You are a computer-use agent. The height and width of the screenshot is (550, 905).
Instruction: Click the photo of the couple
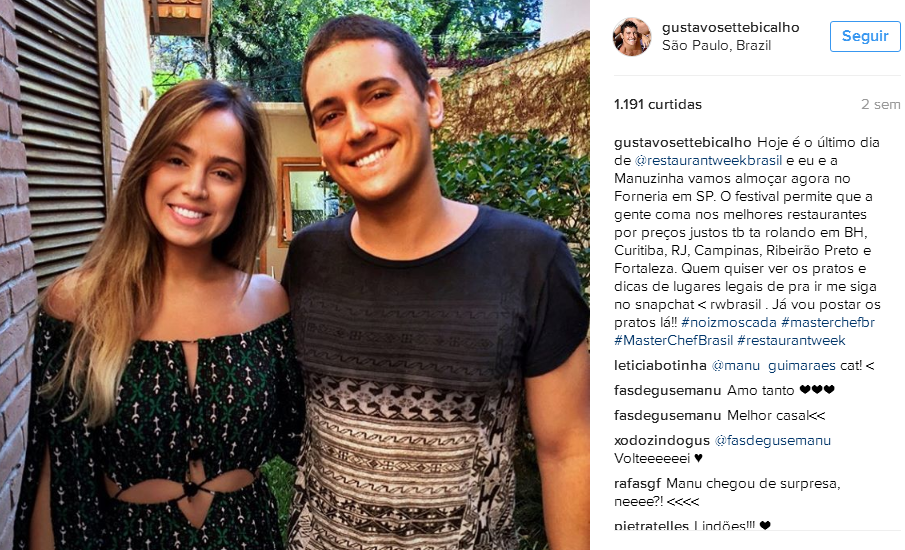(295, 275)
